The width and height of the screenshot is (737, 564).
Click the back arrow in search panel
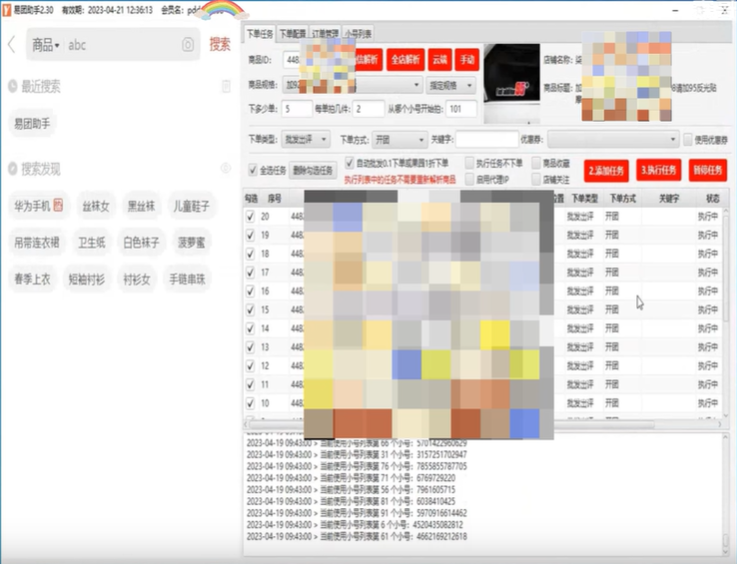point(11,45)
